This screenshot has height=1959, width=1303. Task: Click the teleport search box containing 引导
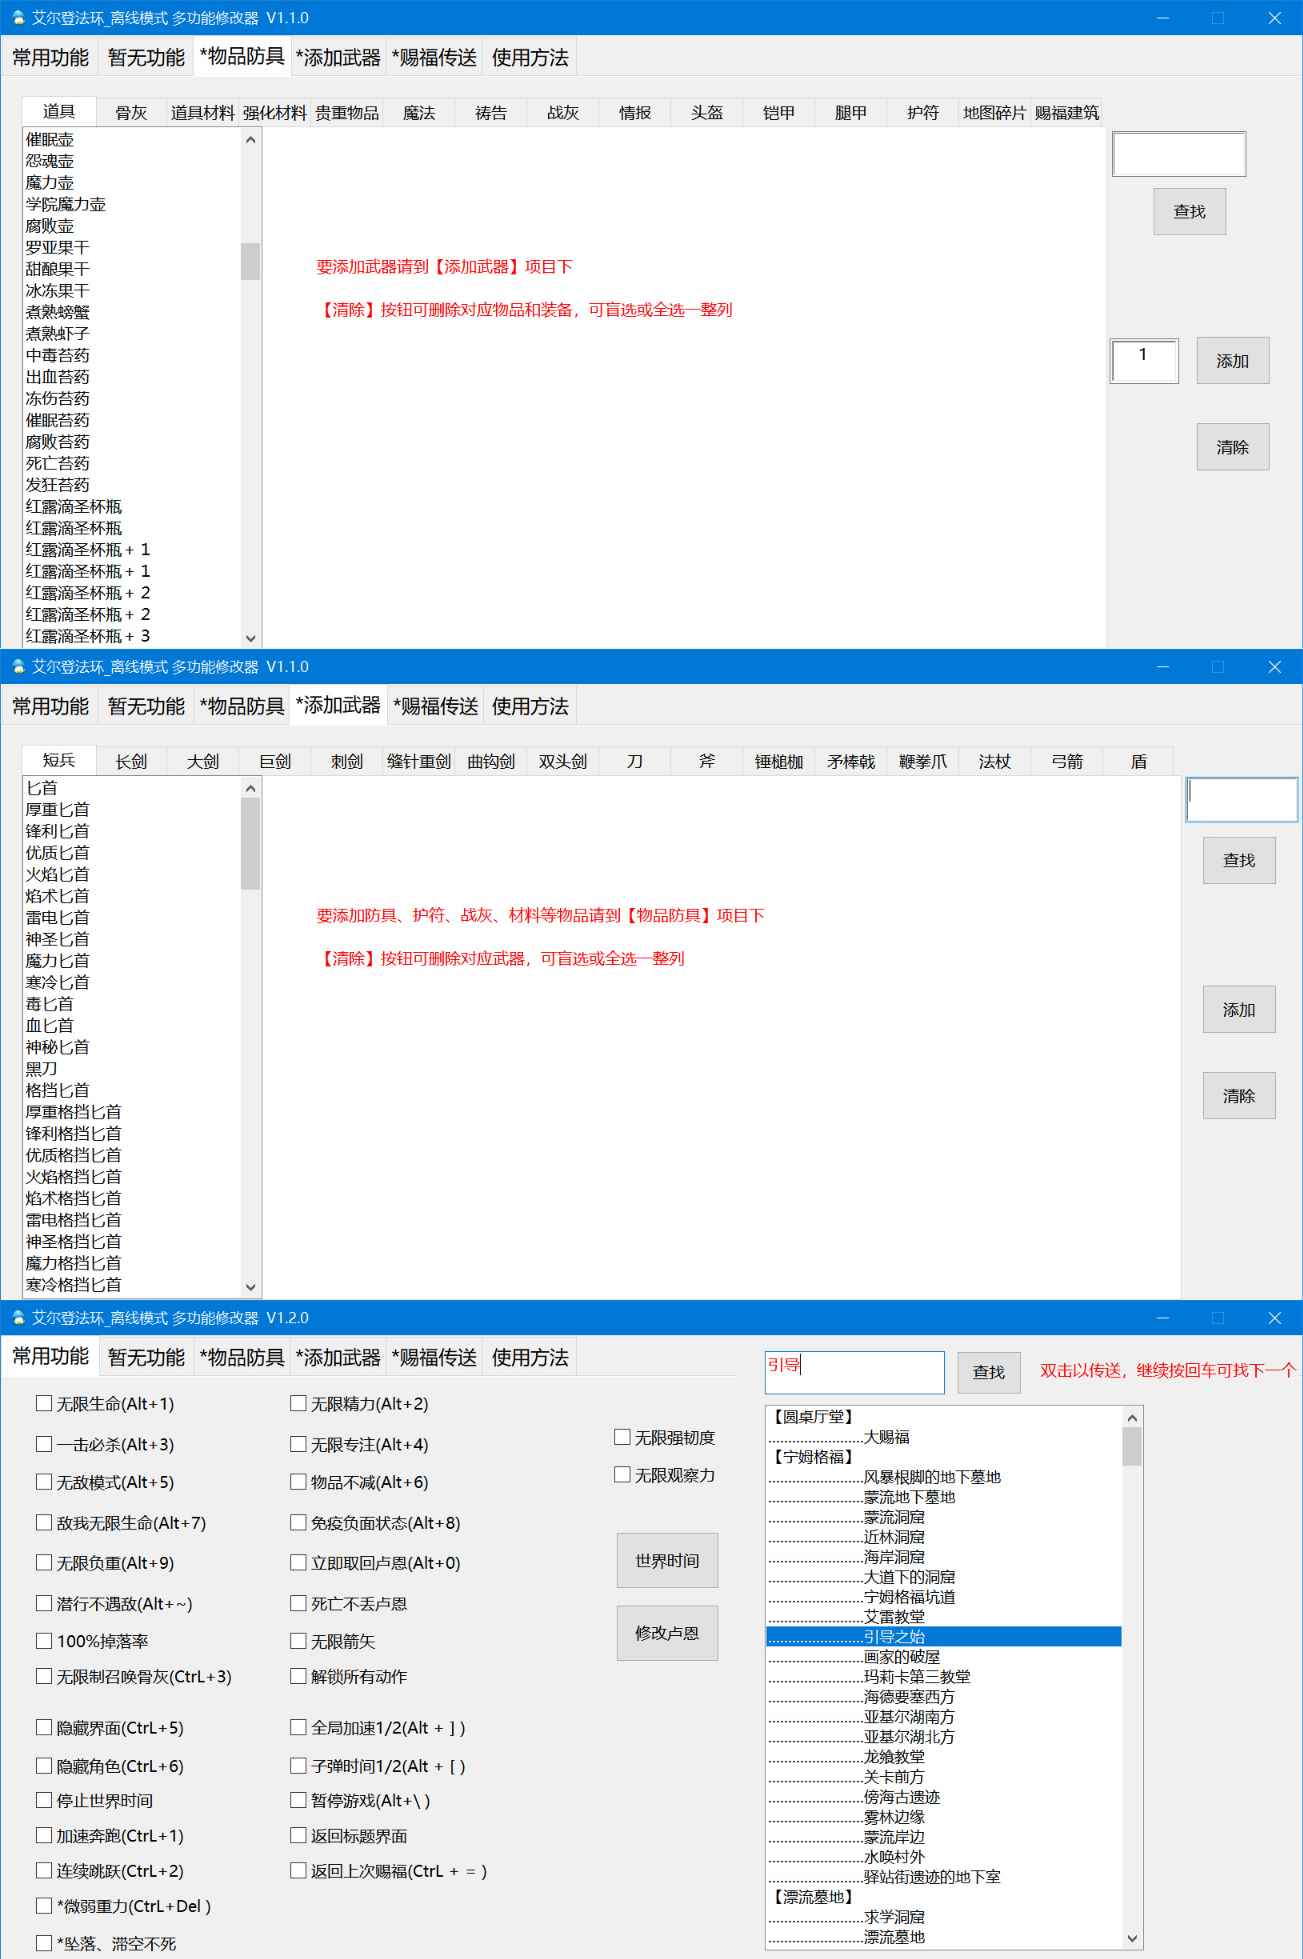click(x=854, y=1372)
